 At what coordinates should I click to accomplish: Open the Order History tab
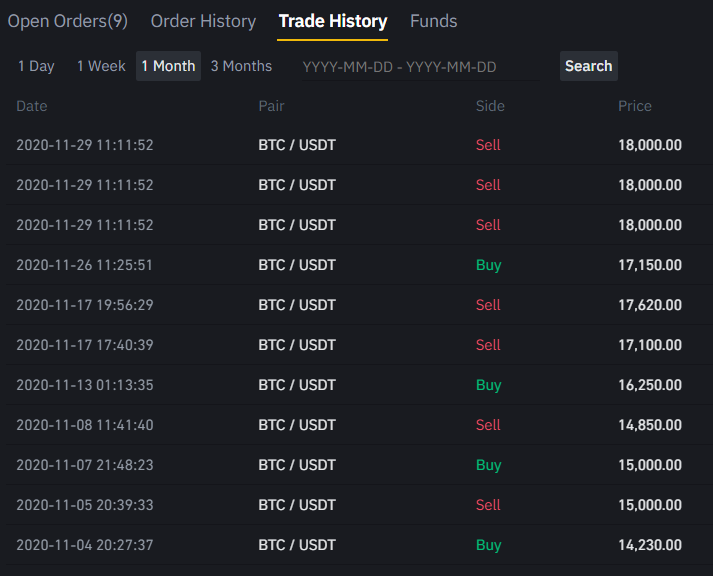tap(203, 21)
